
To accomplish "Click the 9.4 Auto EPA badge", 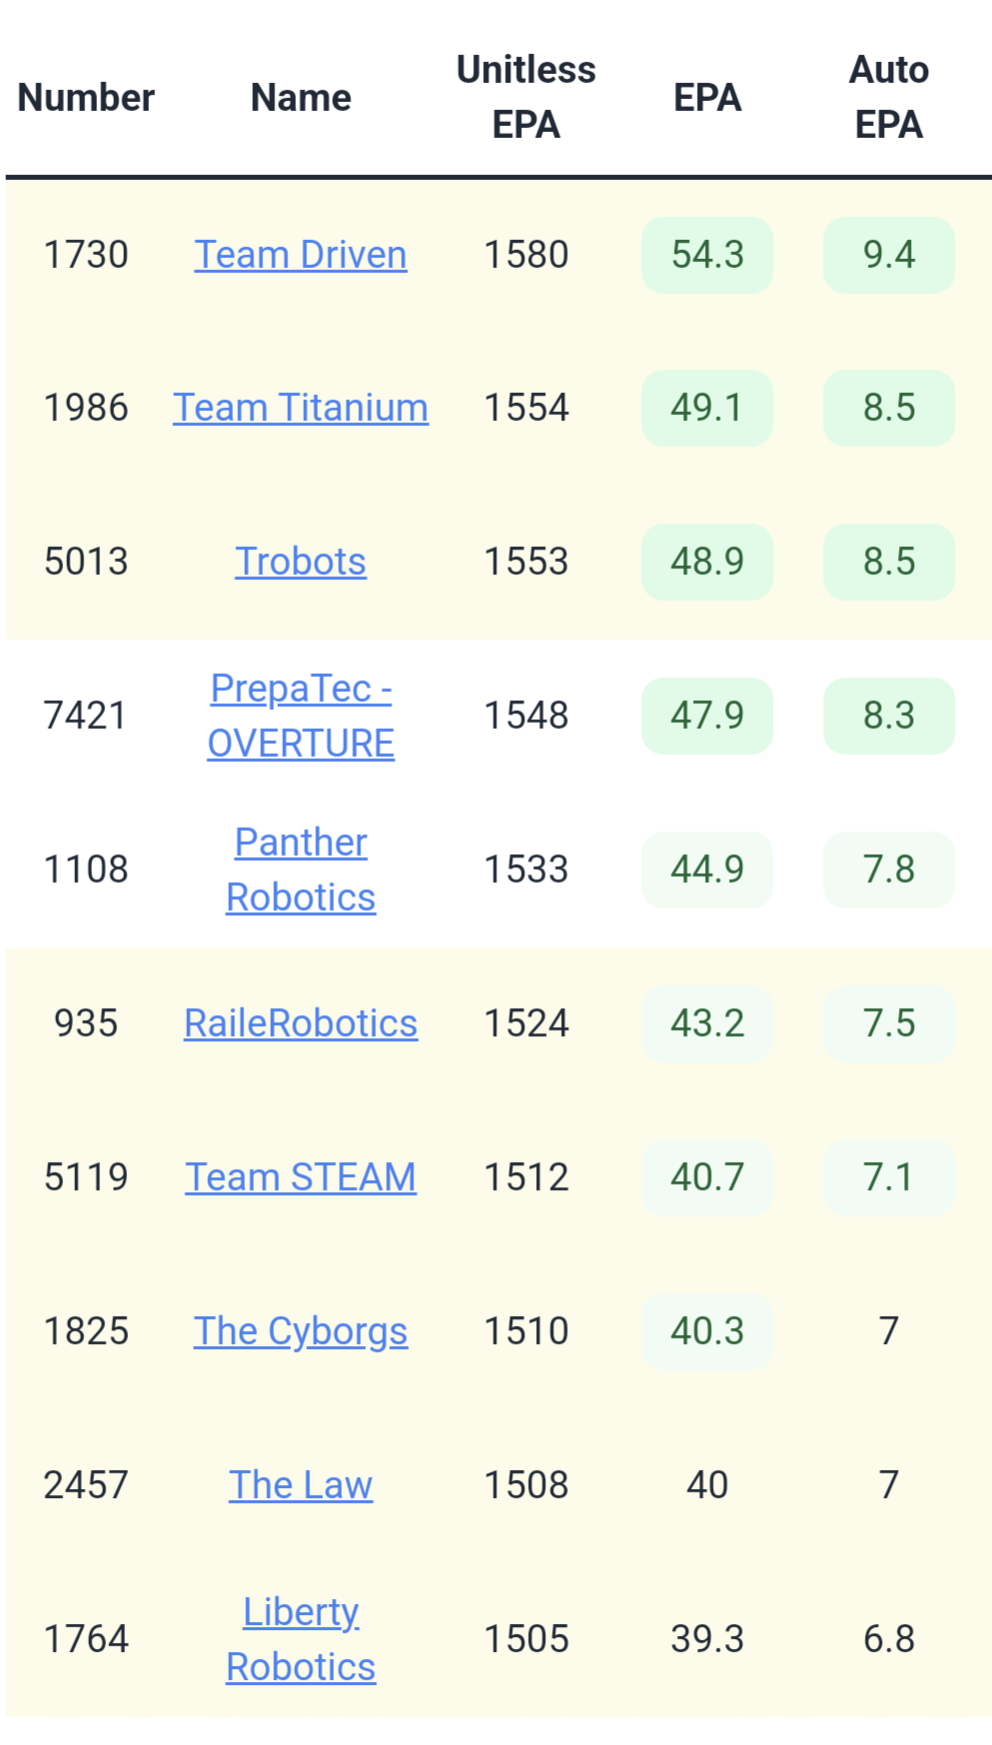I will coord(889,255).
